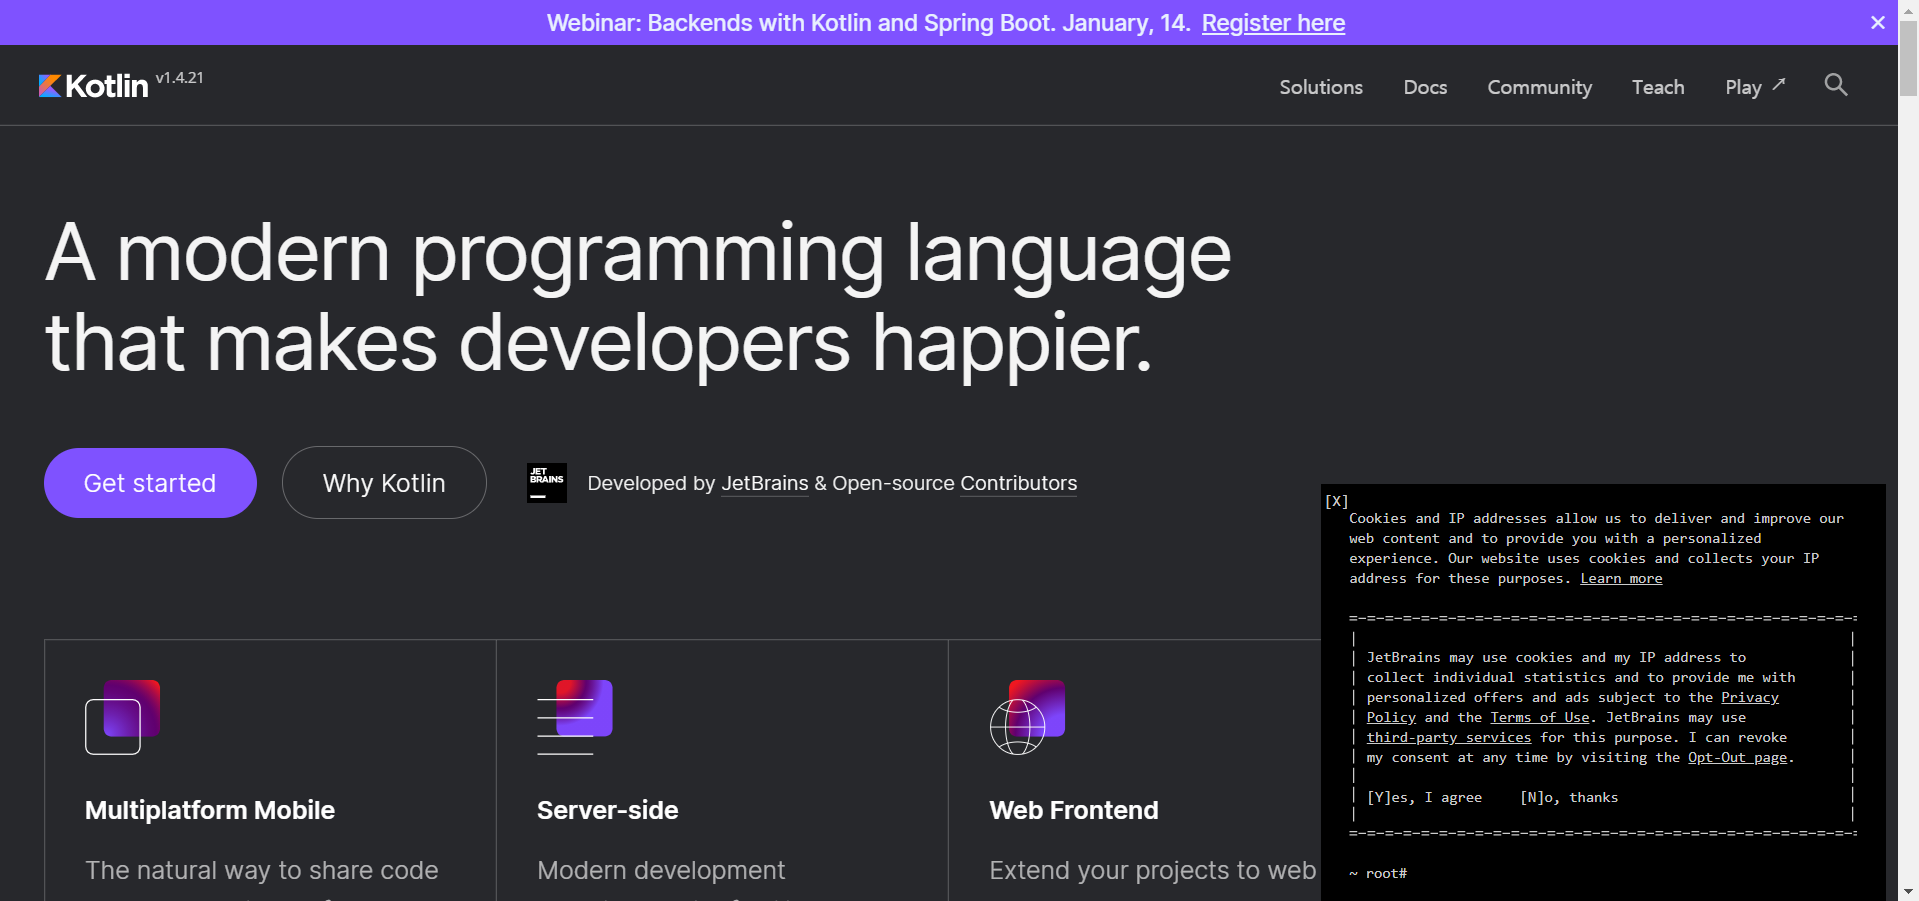Click the Register here link
The height and width of the screenshot is (901, 1919).
pyautogui.click(x=1273, y=22)
